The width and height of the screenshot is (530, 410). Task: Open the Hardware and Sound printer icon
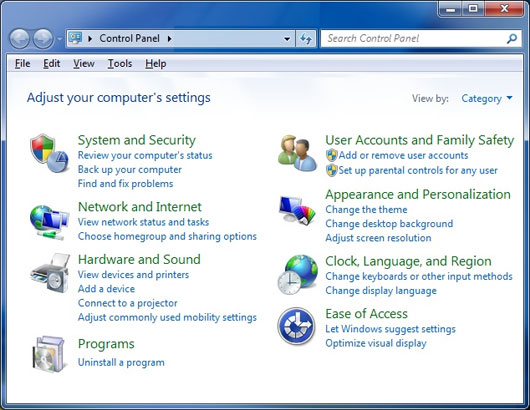point(50,273)
